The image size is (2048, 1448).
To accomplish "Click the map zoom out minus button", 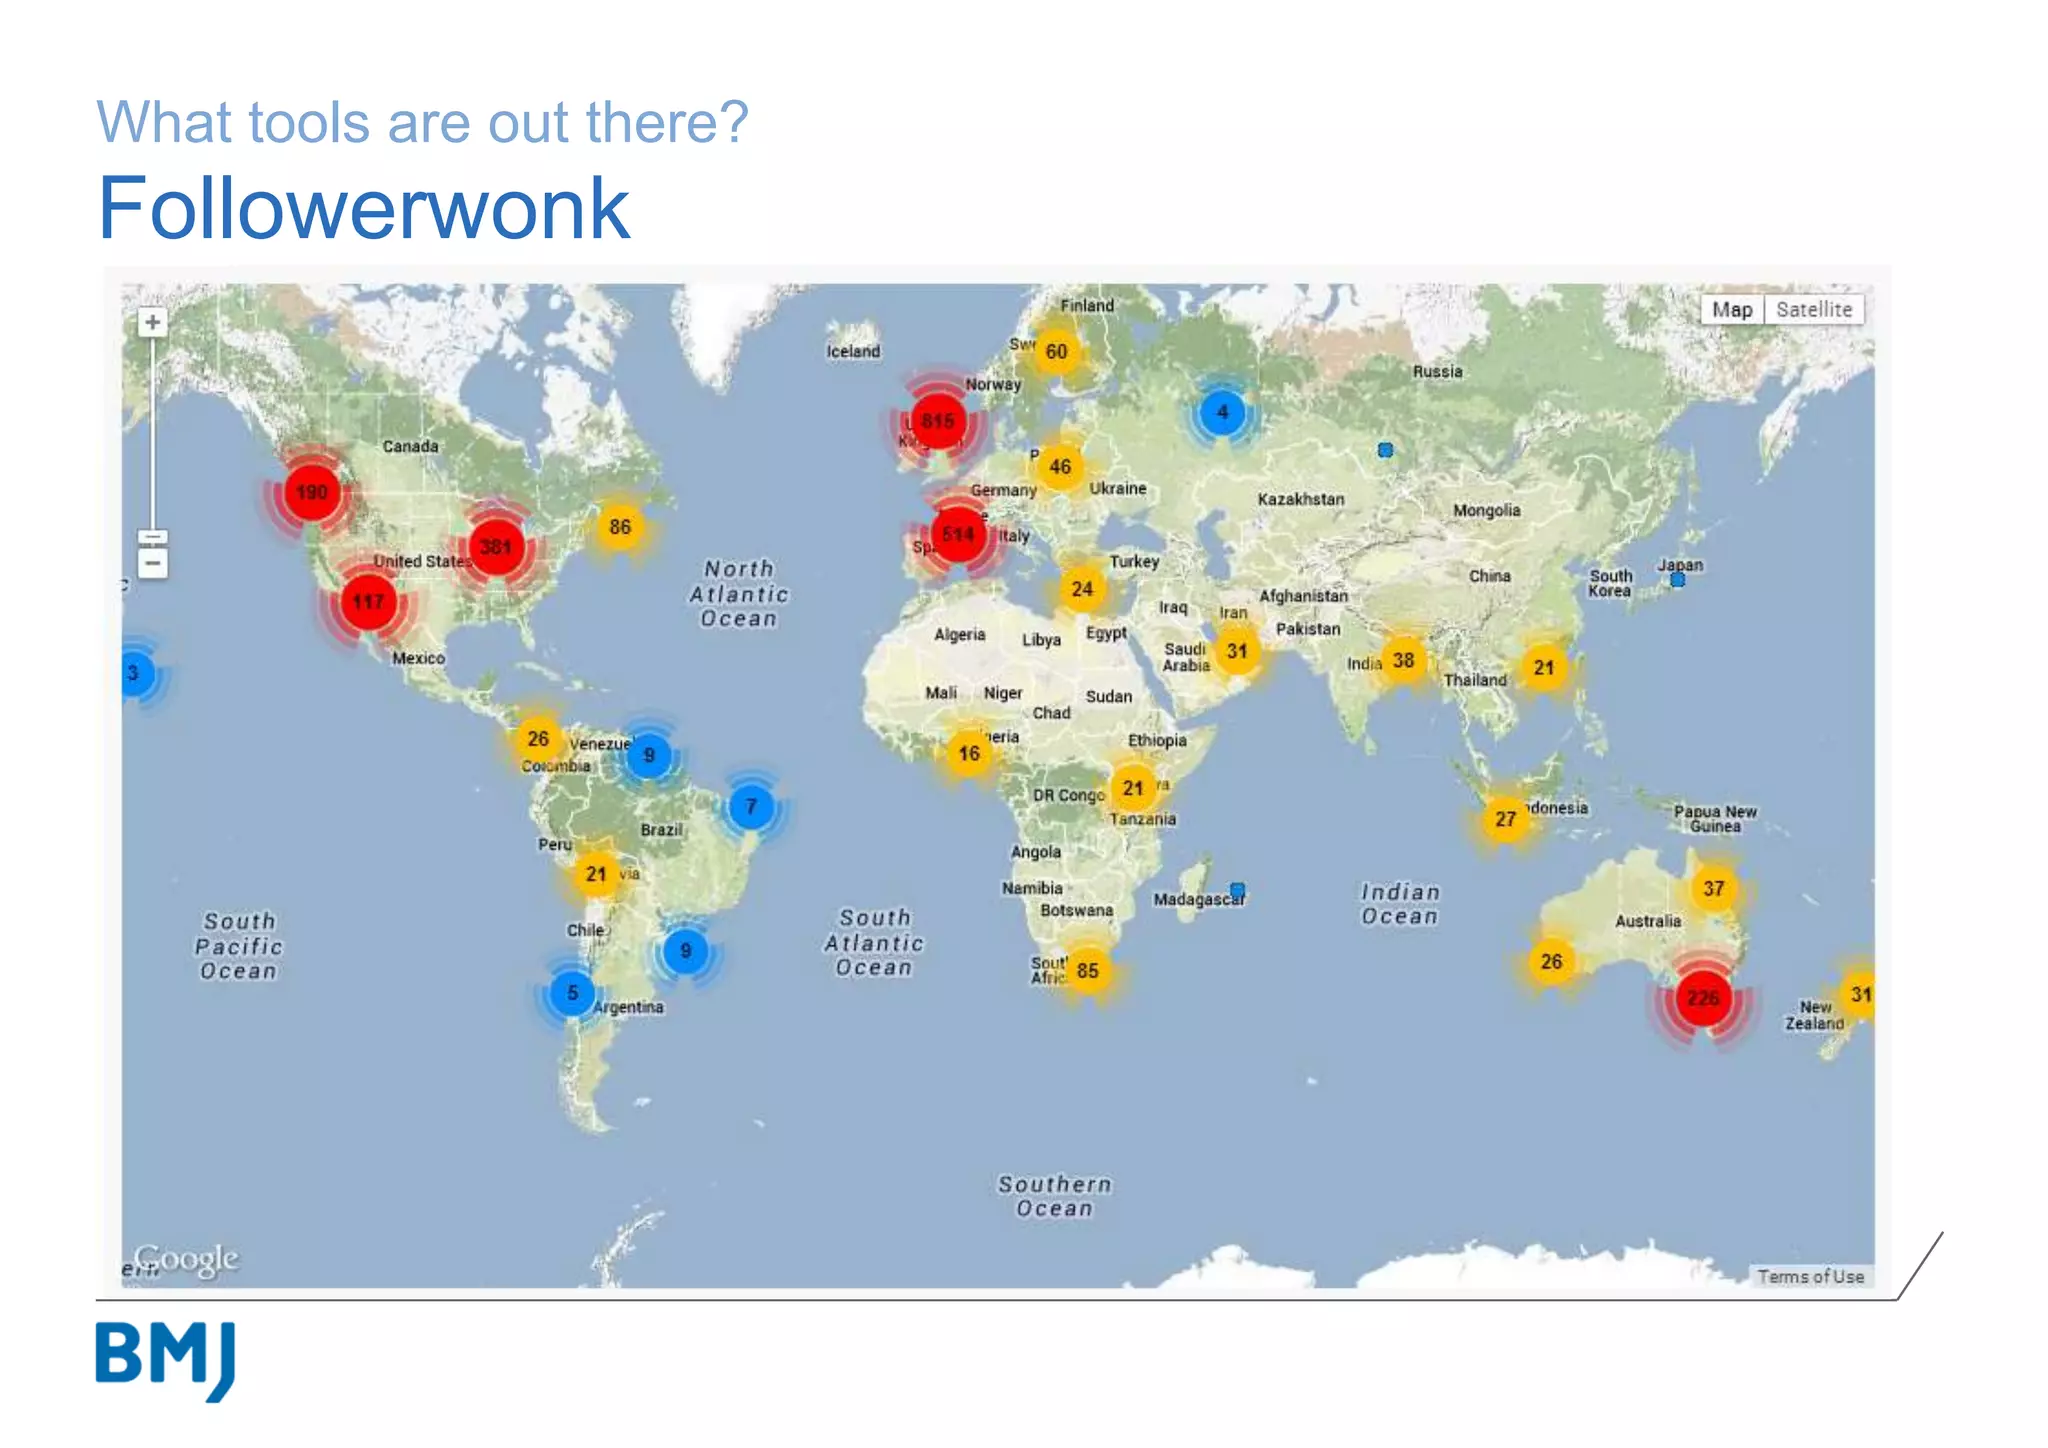I will point(152,564).
